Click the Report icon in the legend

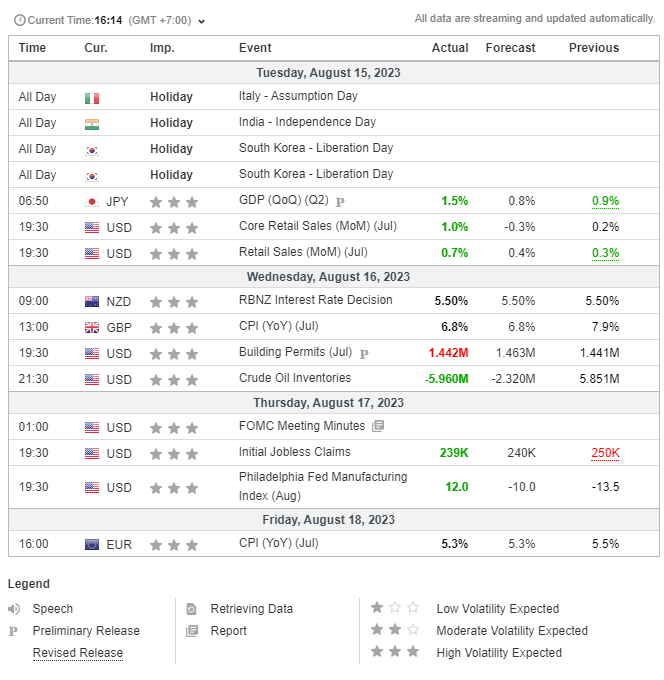tap(192, 631)
